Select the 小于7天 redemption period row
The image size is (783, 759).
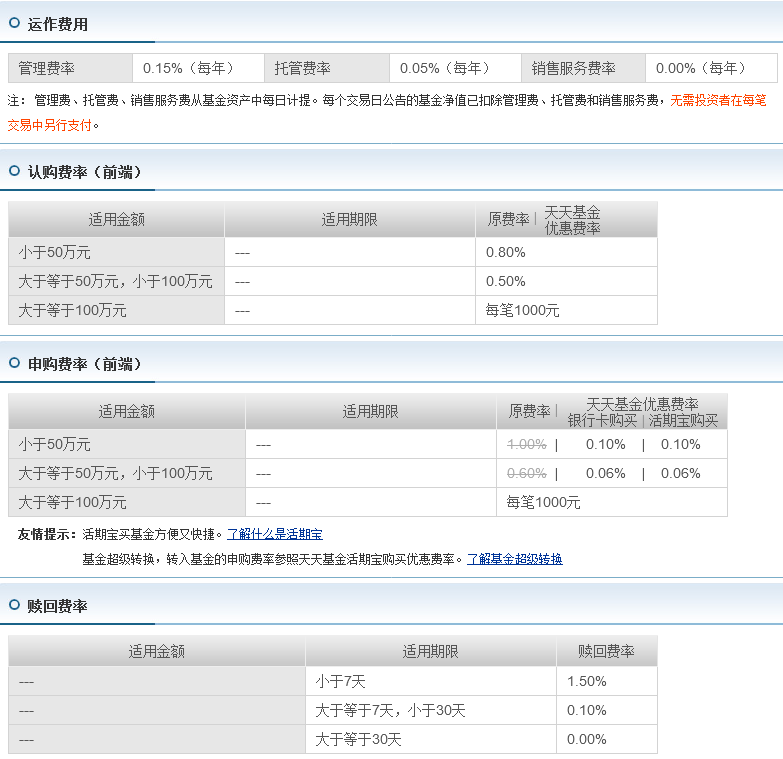coord(333,681)
